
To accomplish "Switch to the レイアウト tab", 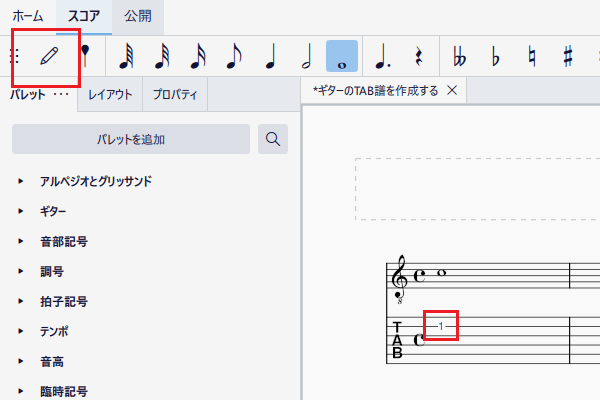I will click(110, 94).
